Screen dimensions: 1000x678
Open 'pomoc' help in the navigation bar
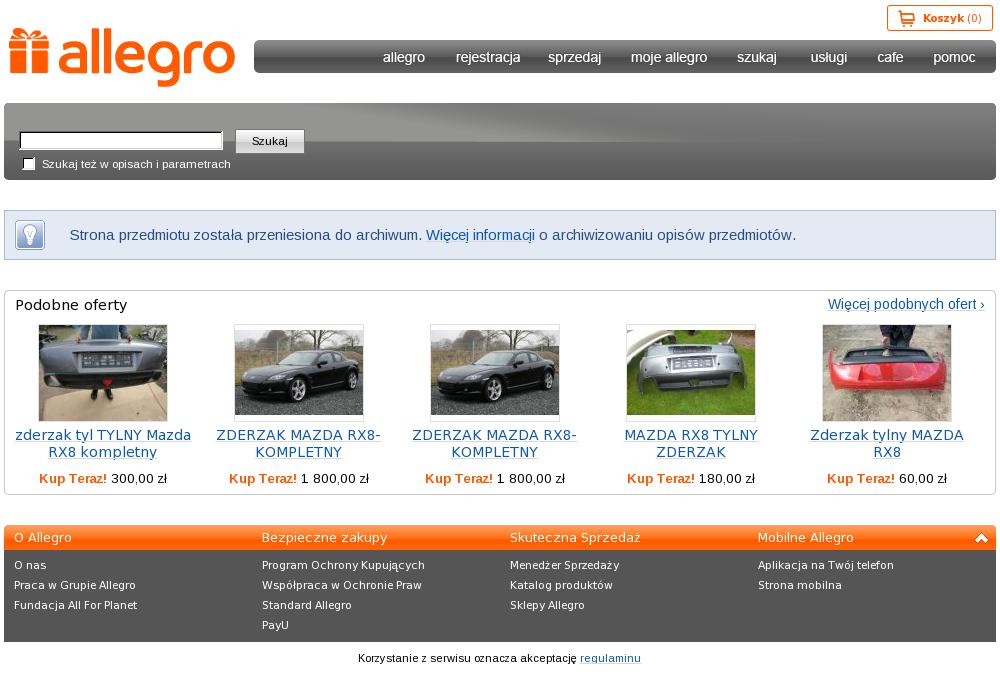(x=954, y=57)
